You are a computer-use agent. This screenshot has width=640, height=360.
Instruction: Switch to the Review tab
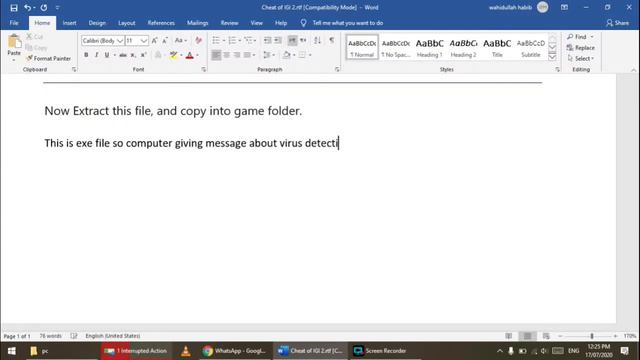229,23
